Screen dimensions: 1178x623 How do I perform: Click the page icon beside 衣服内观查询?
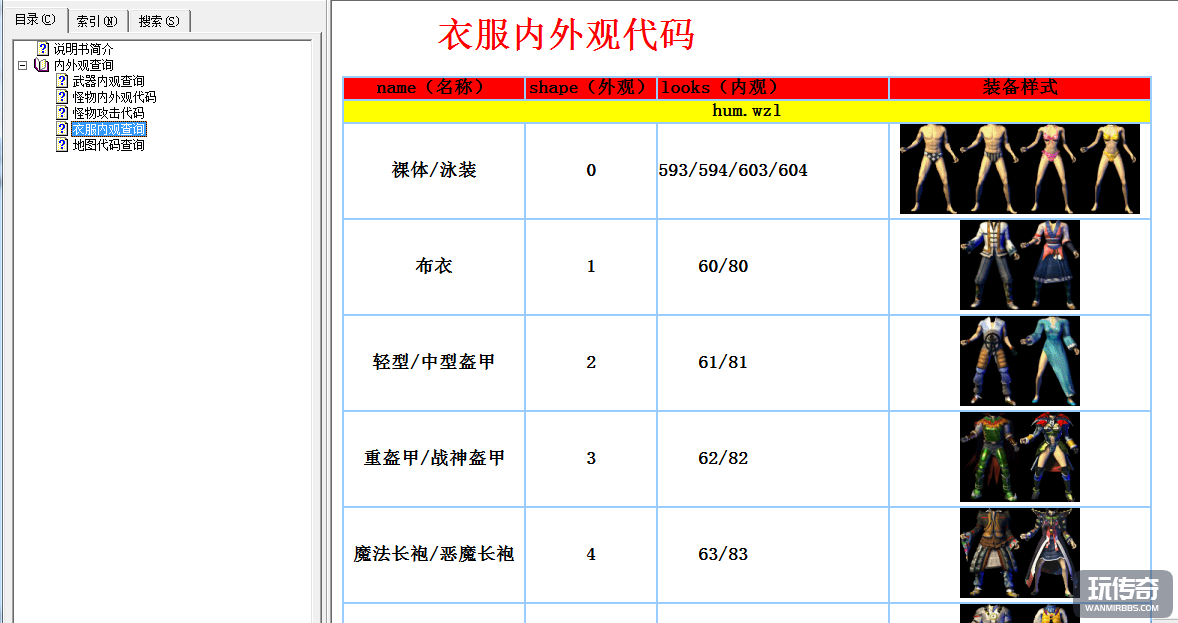pos(62,129)
